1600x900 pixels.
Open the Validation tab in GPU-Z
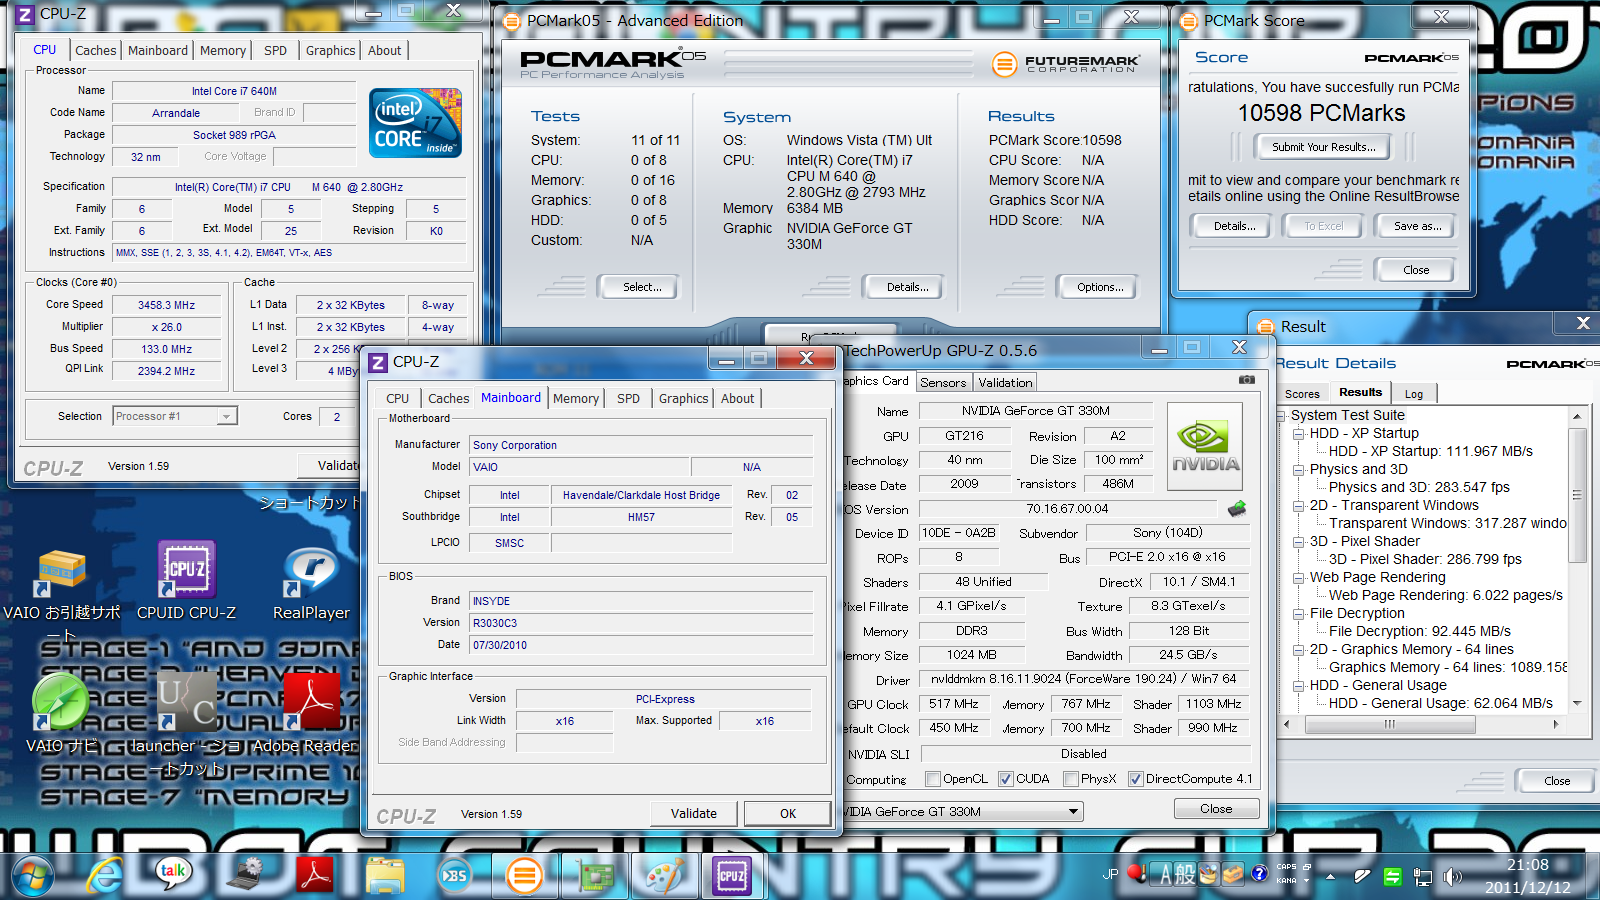coord(1005,383)
